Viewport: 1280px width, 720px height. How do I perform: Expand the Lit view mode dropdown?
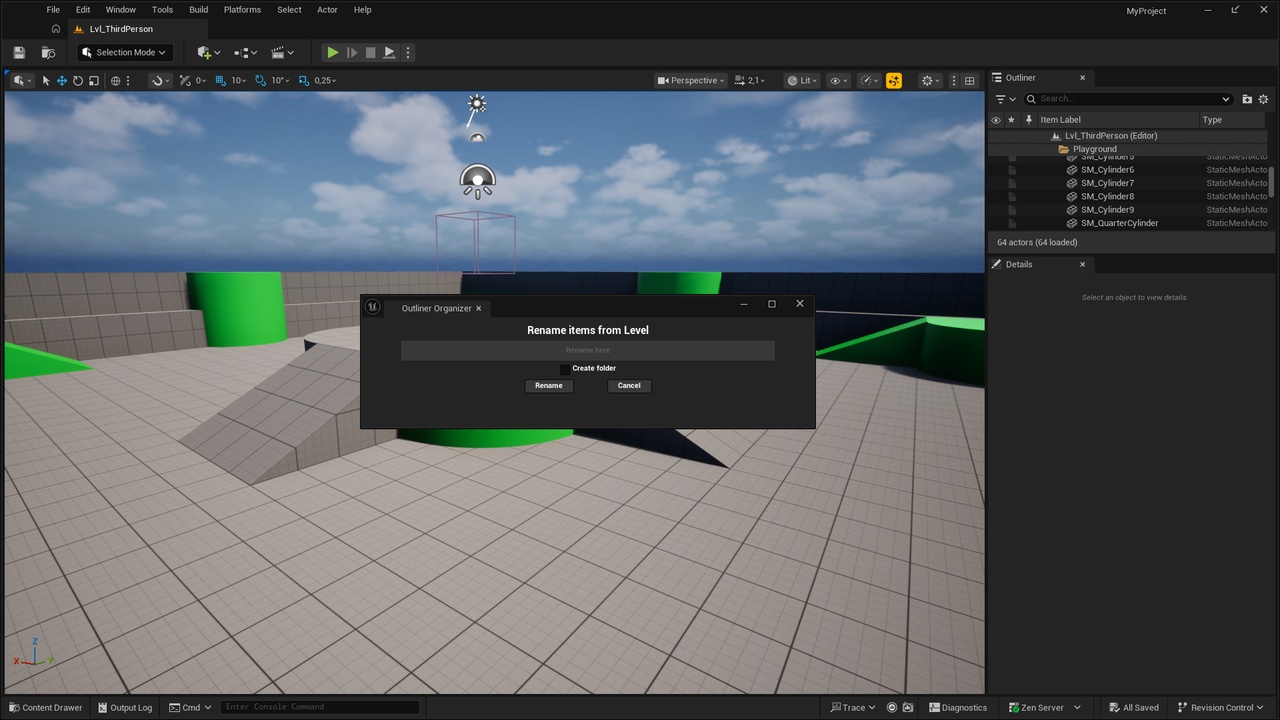(x=802, y=80)
